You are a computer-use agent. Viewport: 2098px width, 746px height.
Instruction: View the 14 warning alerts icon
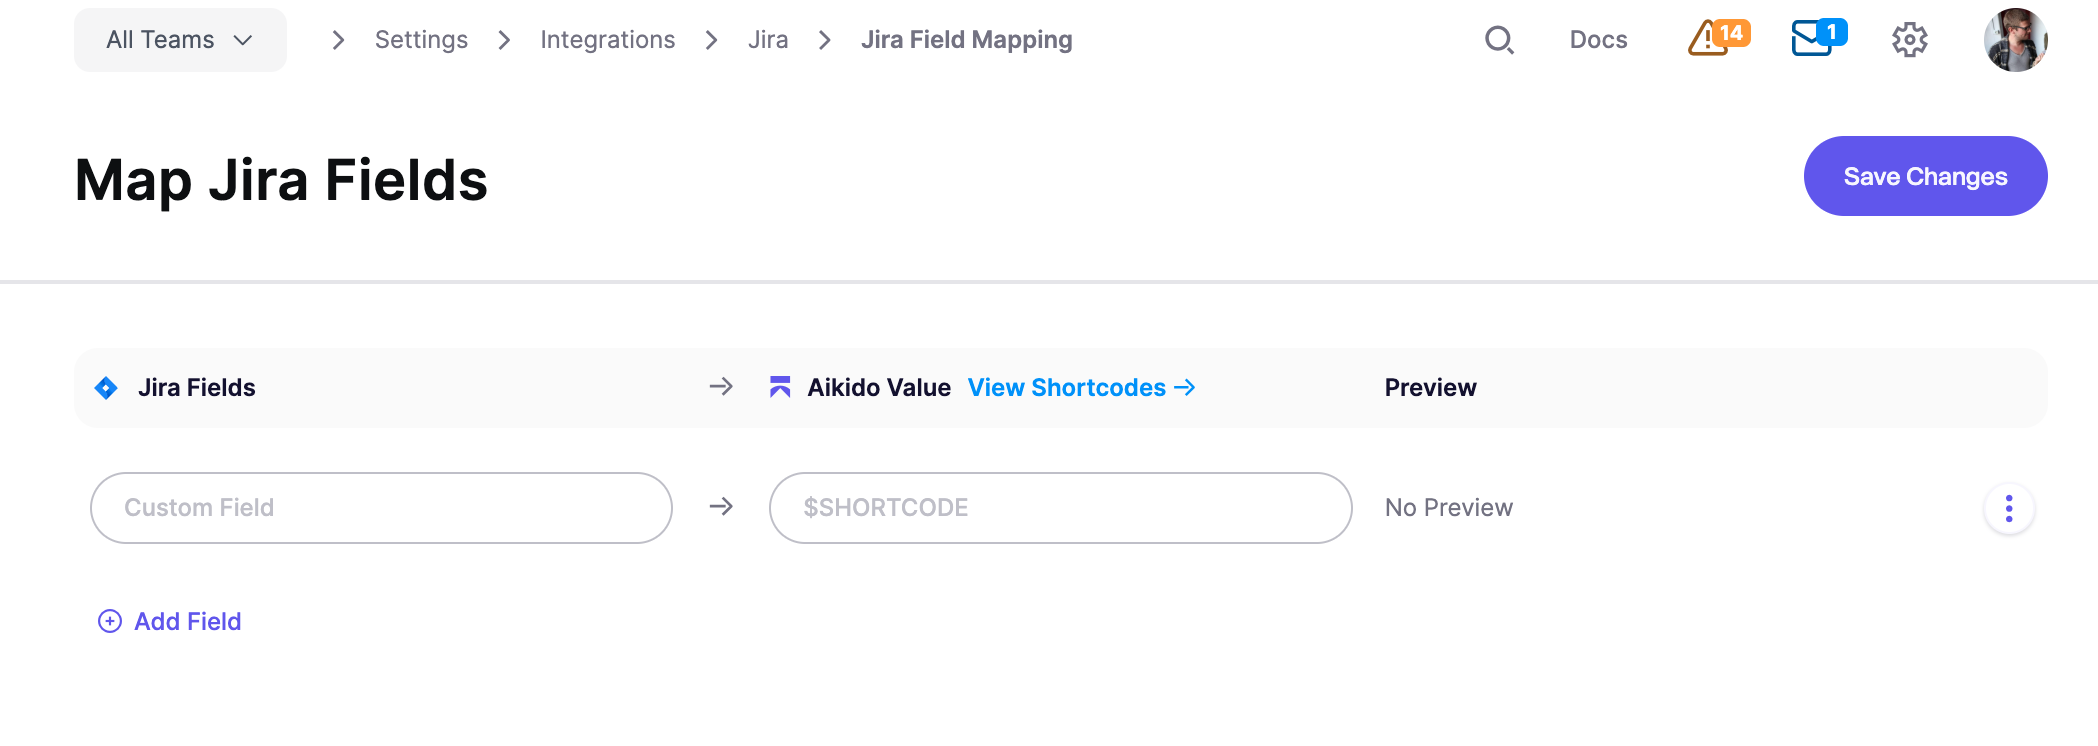pyautogui.click(x=1717, y=38)
